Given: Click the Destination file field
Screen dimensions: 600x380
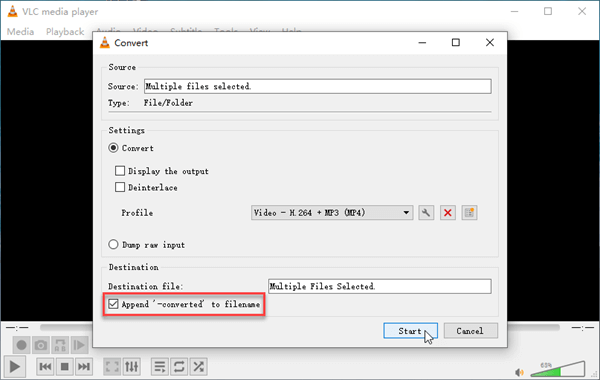Looking at the screenshot, I should [380, 286].
